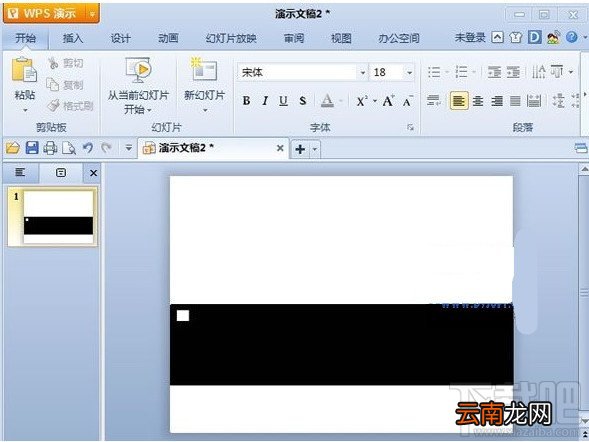
Task: Copy the selection with 复制
Action: coord(65,85)
